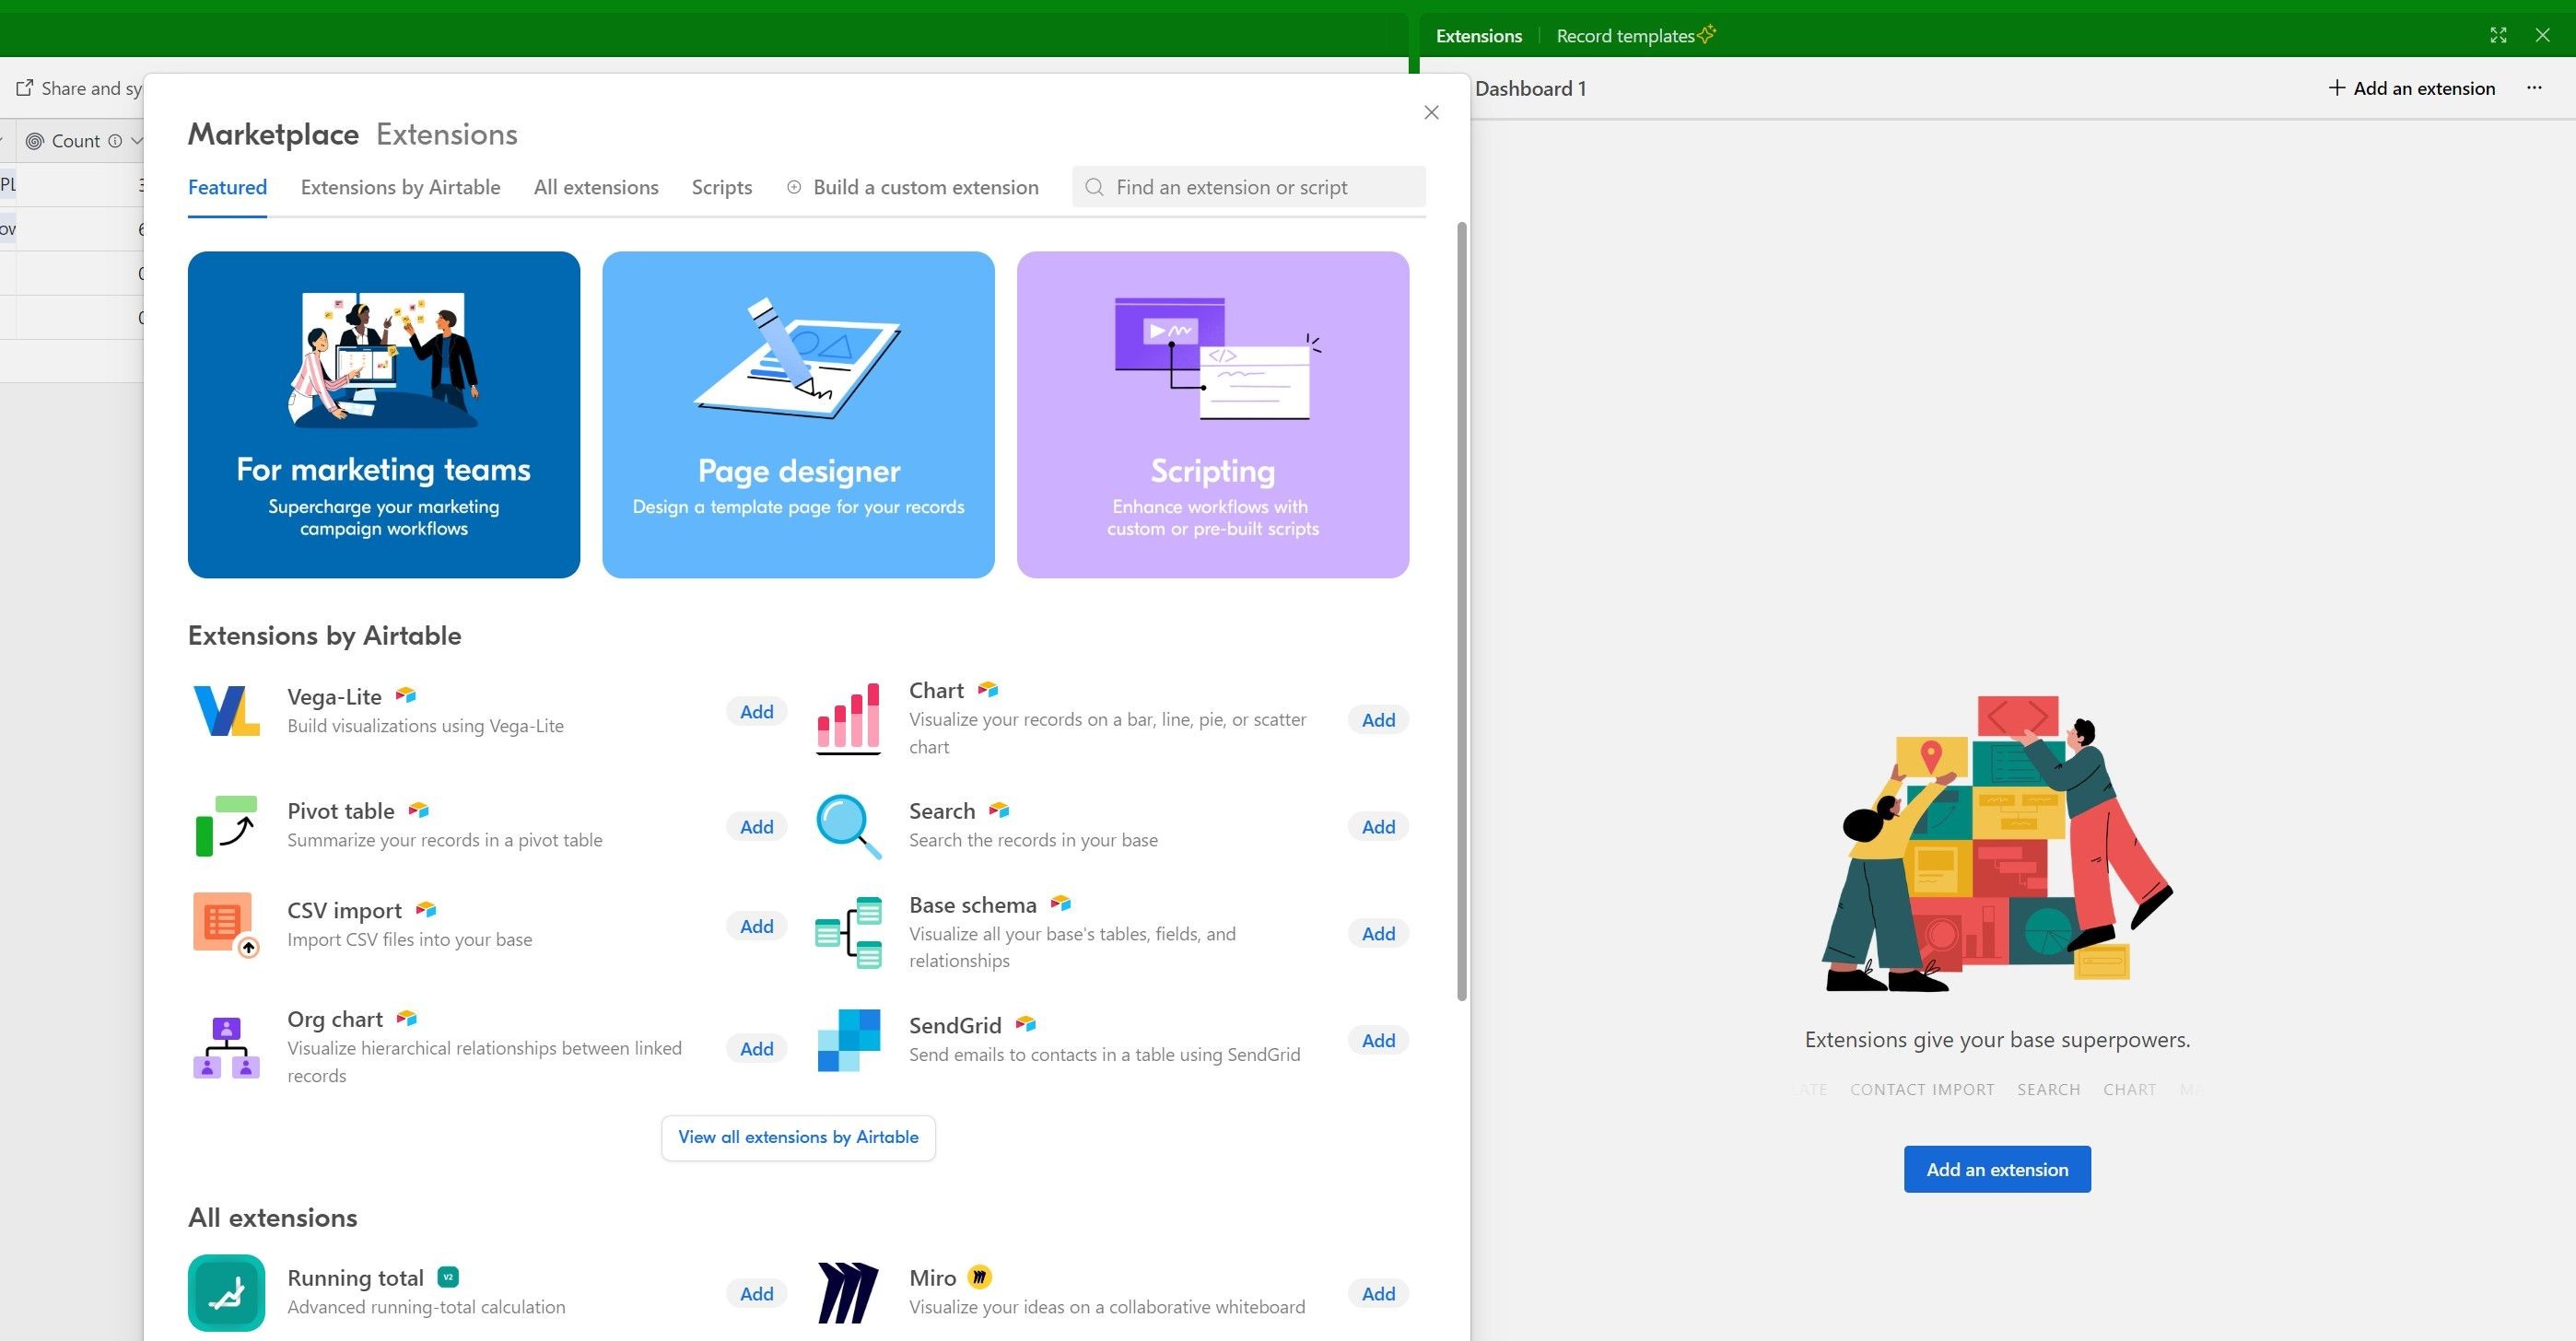
Task: Click the search icon in the find field
Action: (1094, 187)
